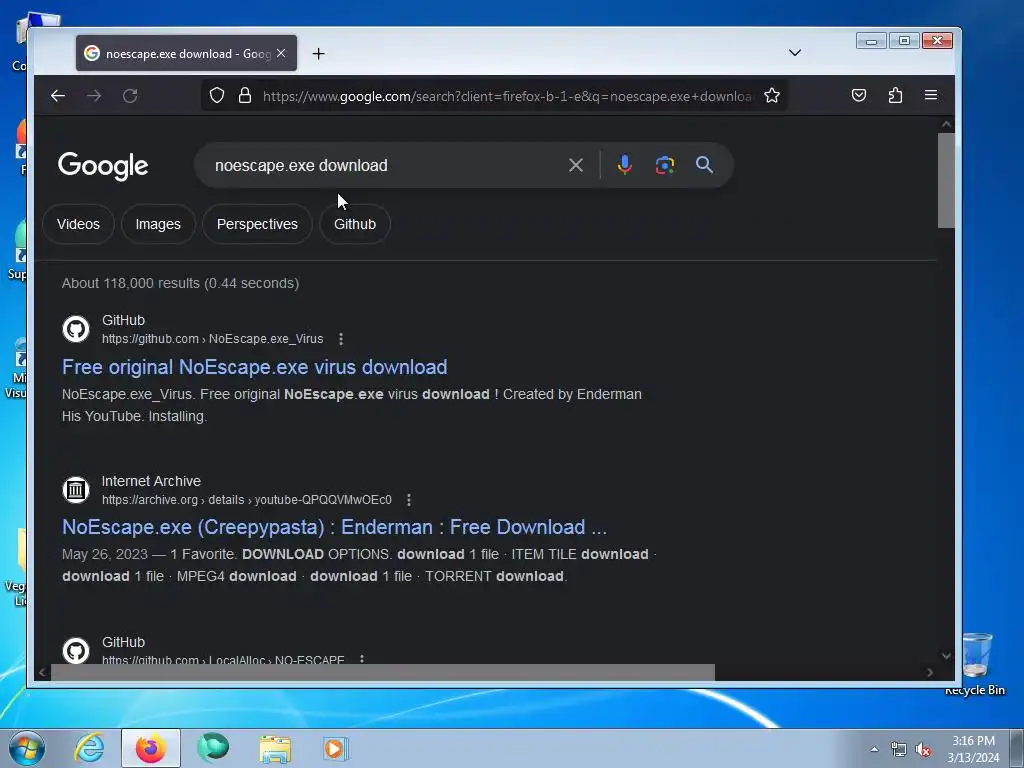Click the Firefox taskbar icon
The image size is (1024, 768).
(x=151, y=748)
